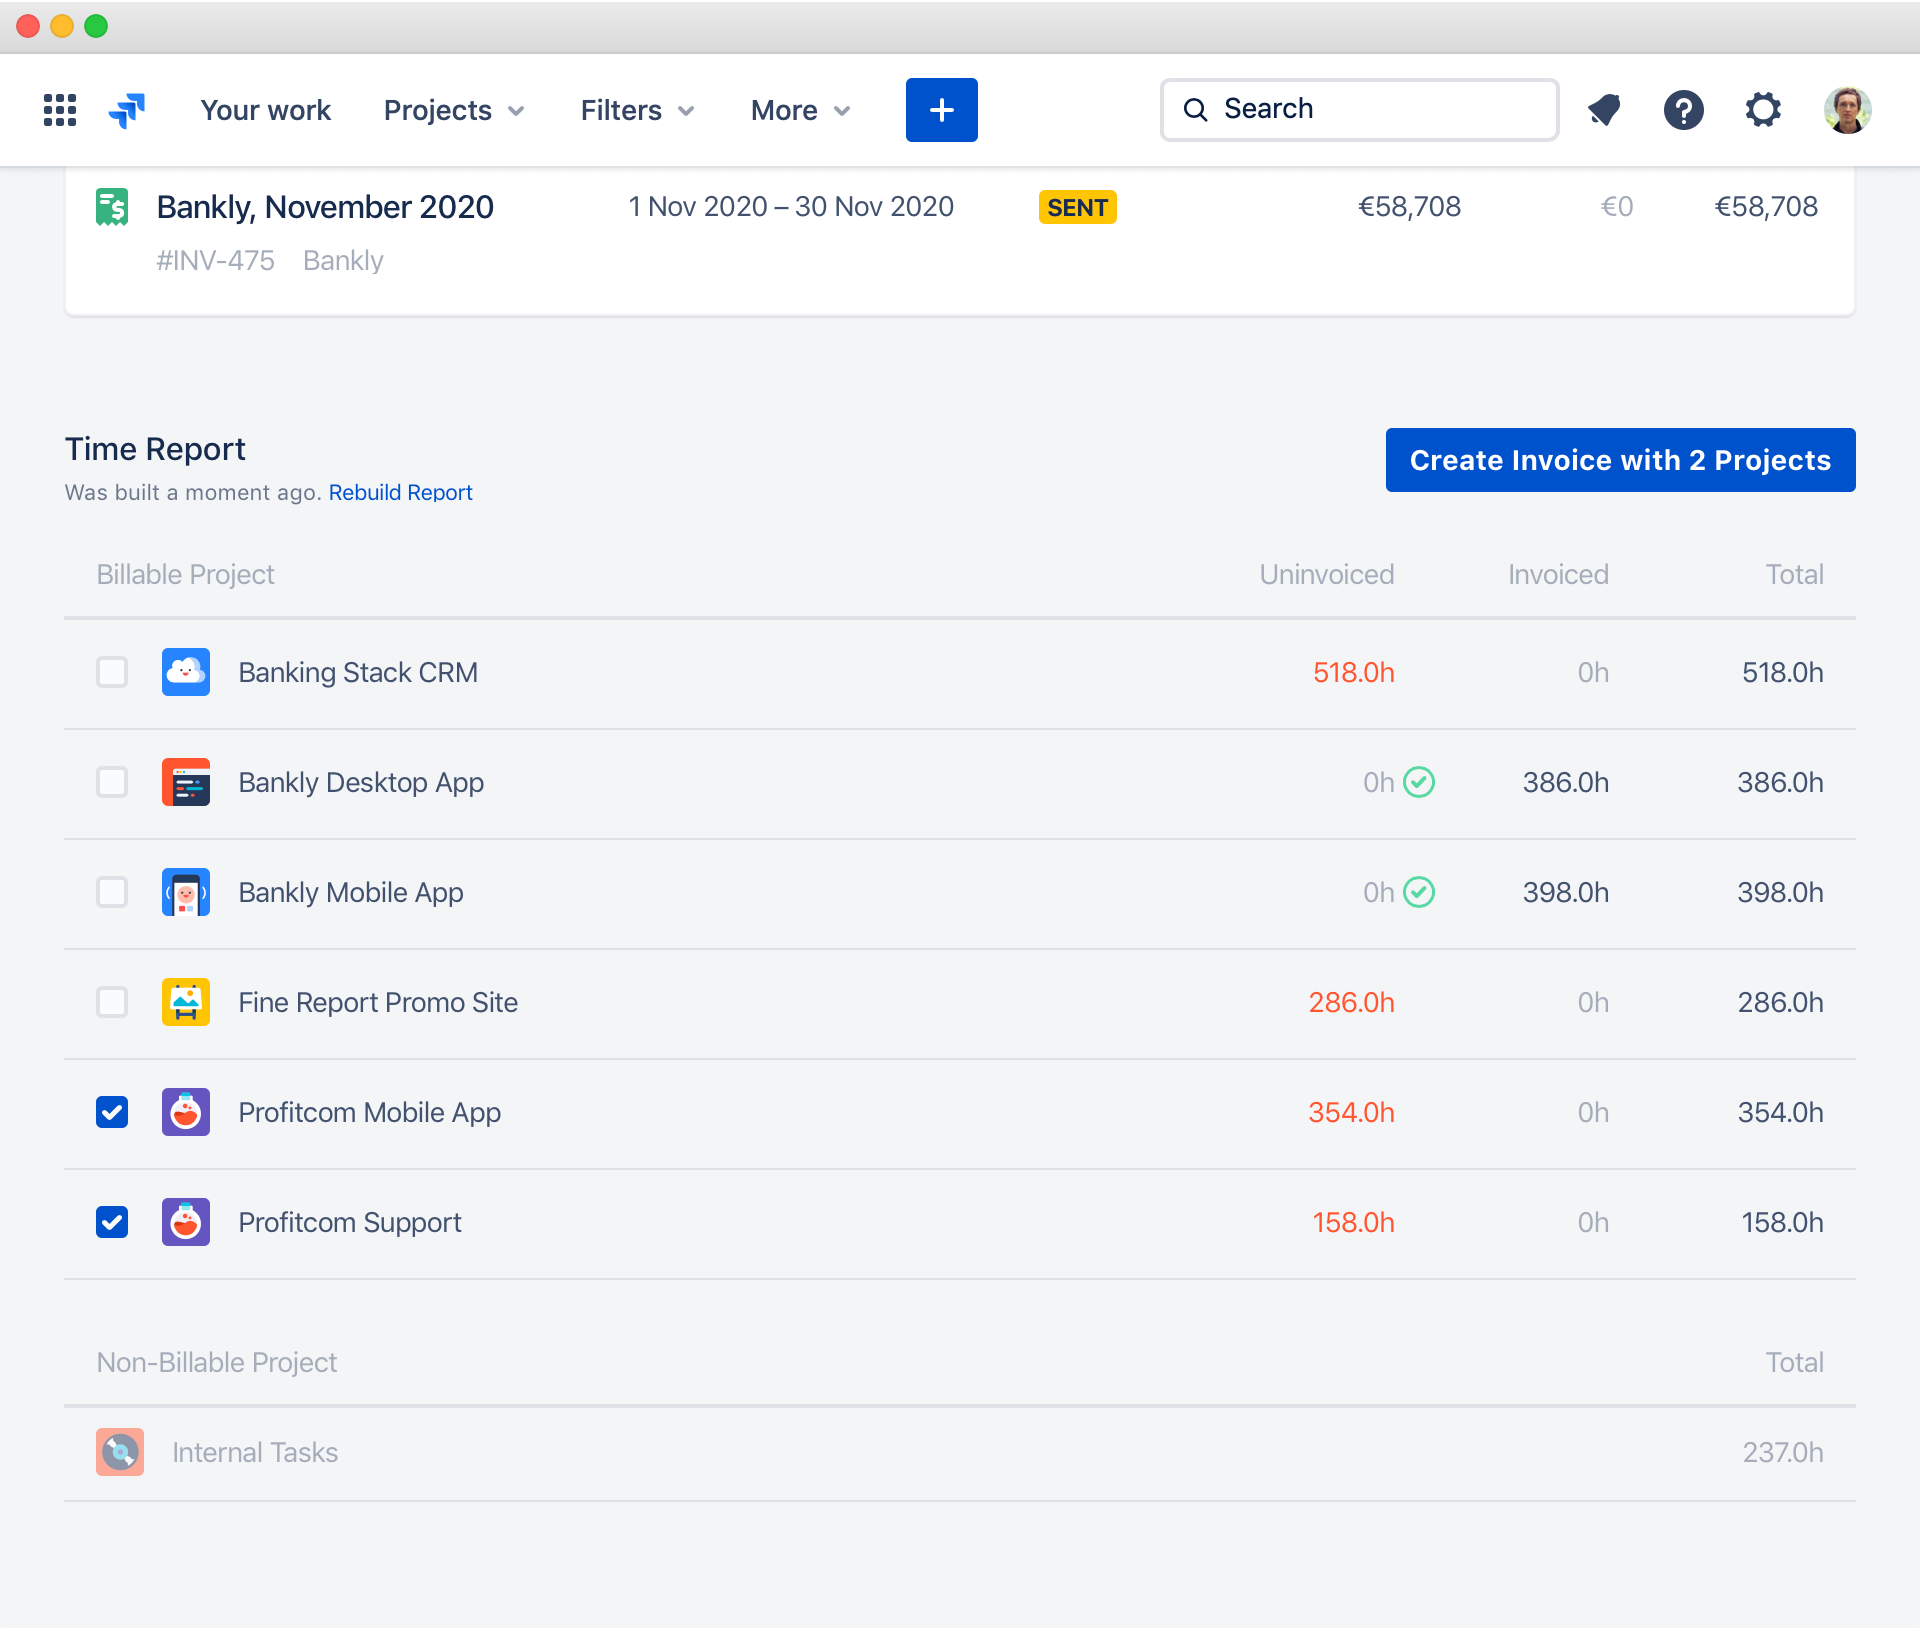Viewport: 1920px width, 1628px height.
Task: Click the Fine Report Promo Site project icon
Action: coord(186,1002)
